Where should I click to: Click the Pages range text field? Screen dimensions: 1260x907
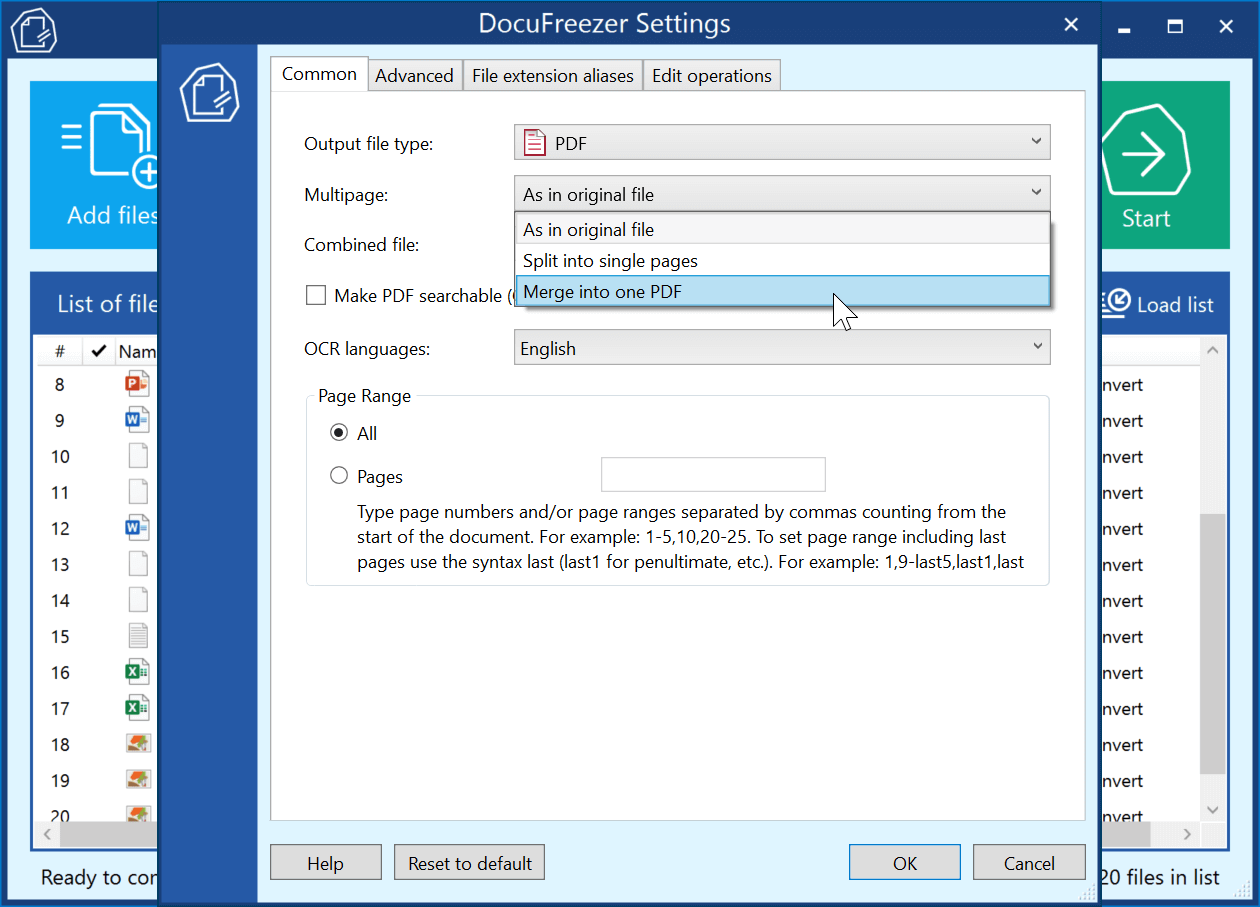pos(712,475)
